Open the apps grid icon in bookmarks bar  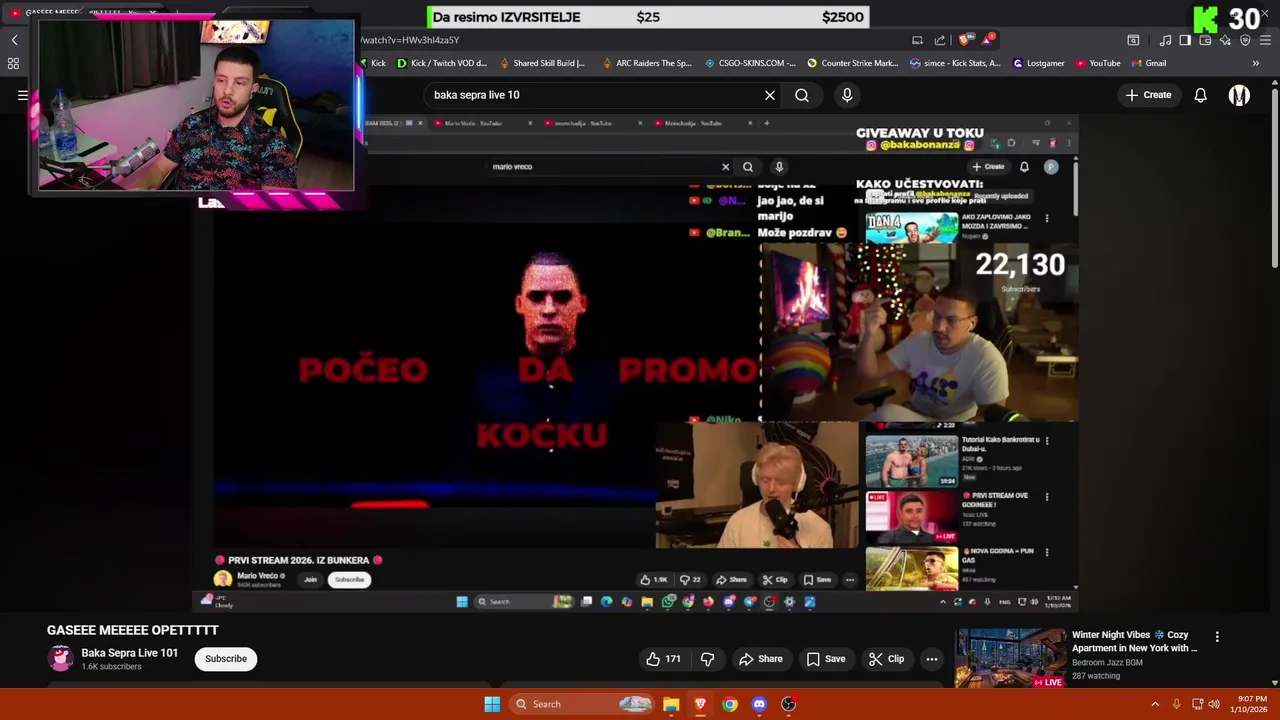13,63
